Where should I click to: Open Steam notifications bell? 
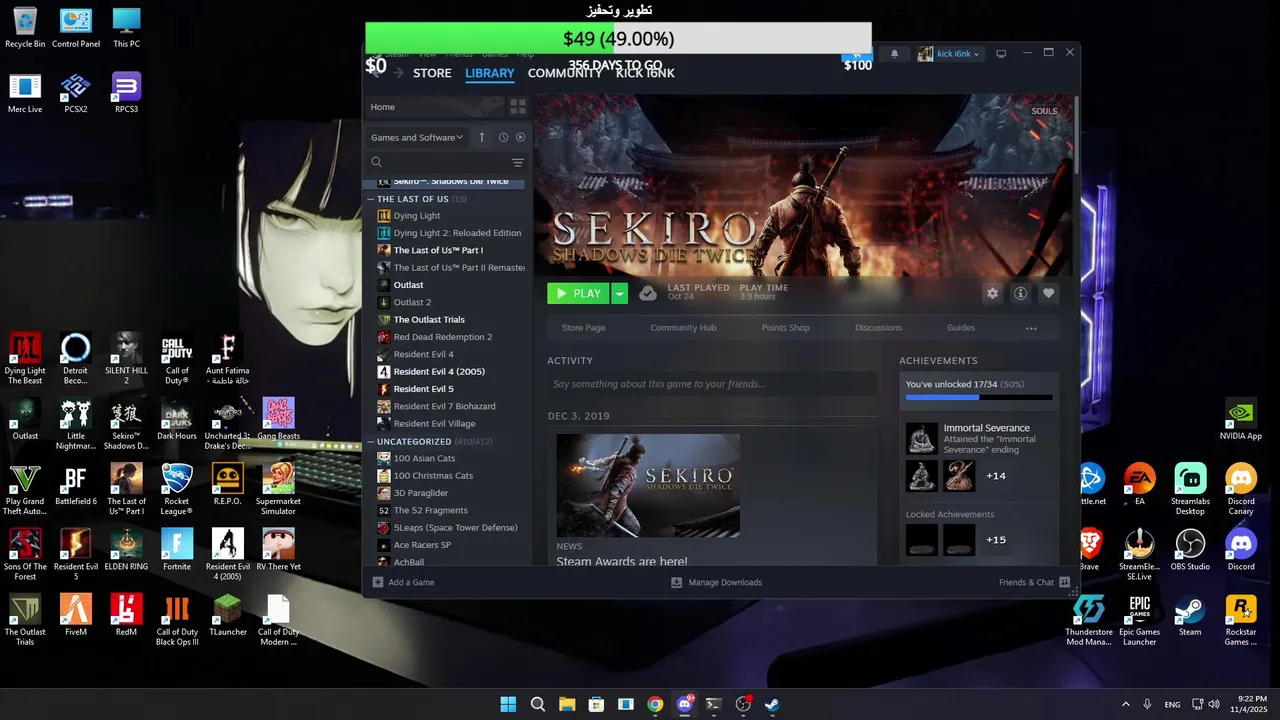pyautogui.click(x=894, y=54)
